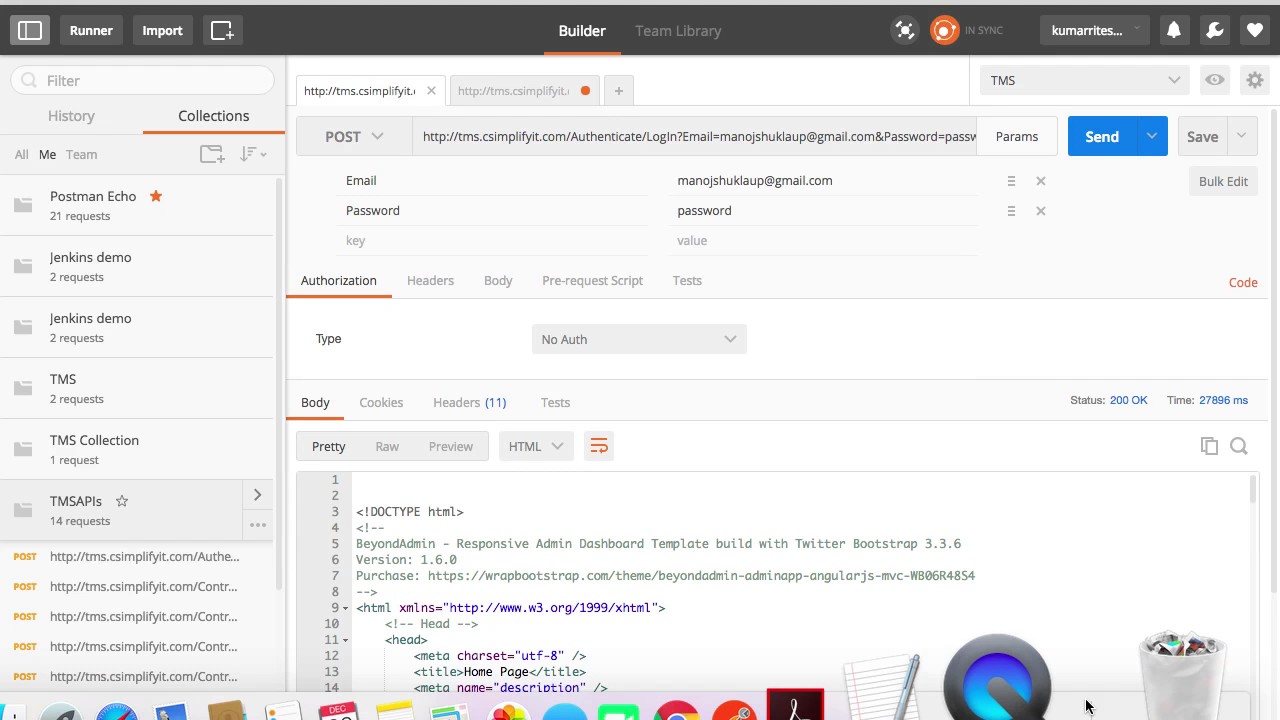
Task: Add a new collection folder icon
Action: (x=212, y=154)
